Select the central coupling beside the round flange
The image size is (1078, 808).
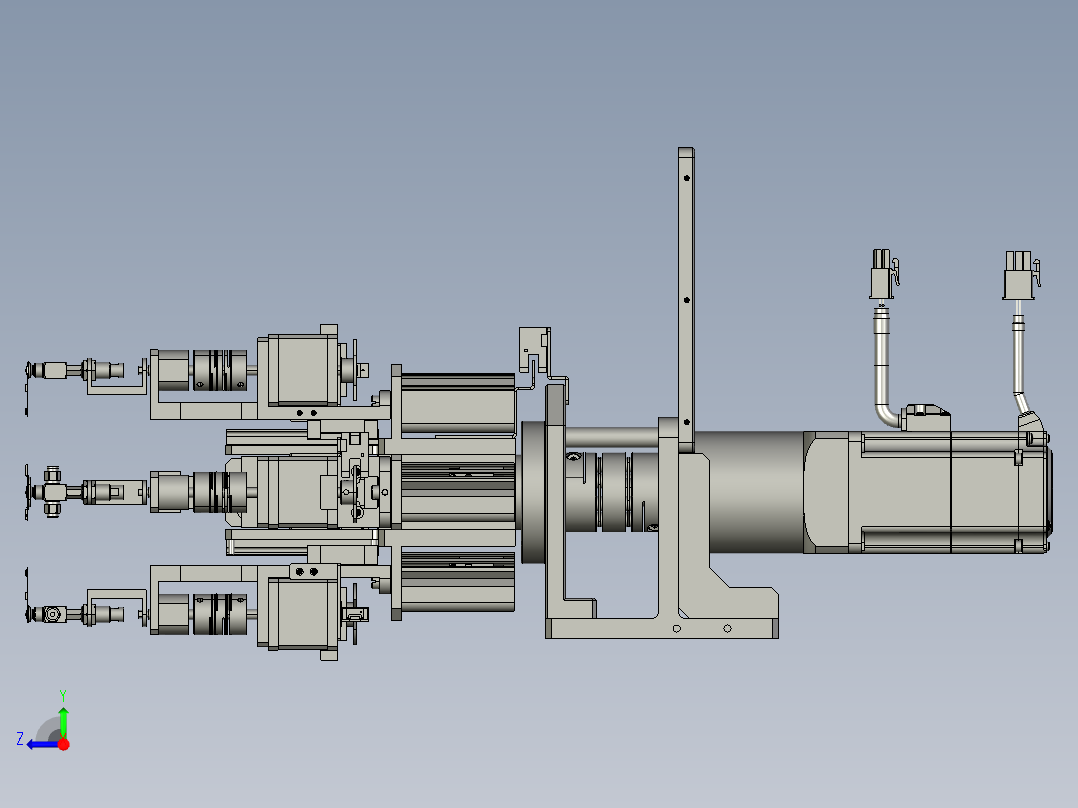611,491
